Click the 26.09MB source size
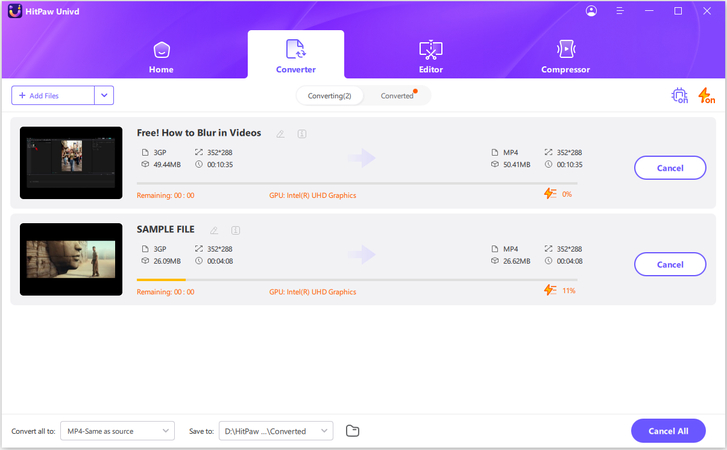 [167, 261]
